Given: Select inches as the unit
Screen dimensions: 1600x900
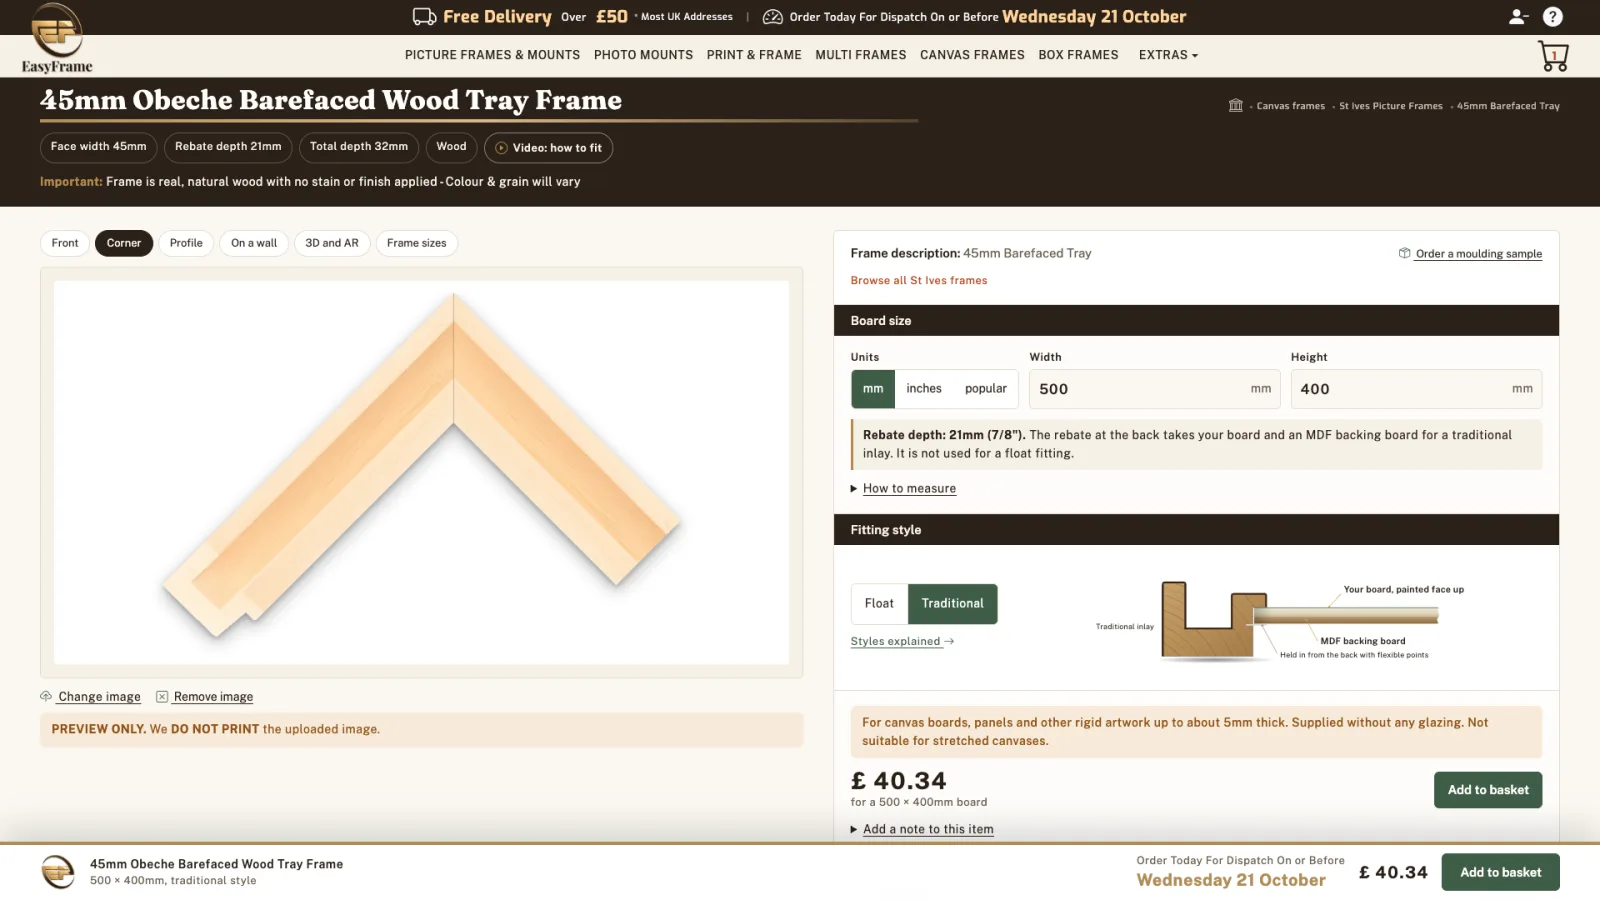Looking at the screenshot, I should pyautogui.click(x=924, y=389).
